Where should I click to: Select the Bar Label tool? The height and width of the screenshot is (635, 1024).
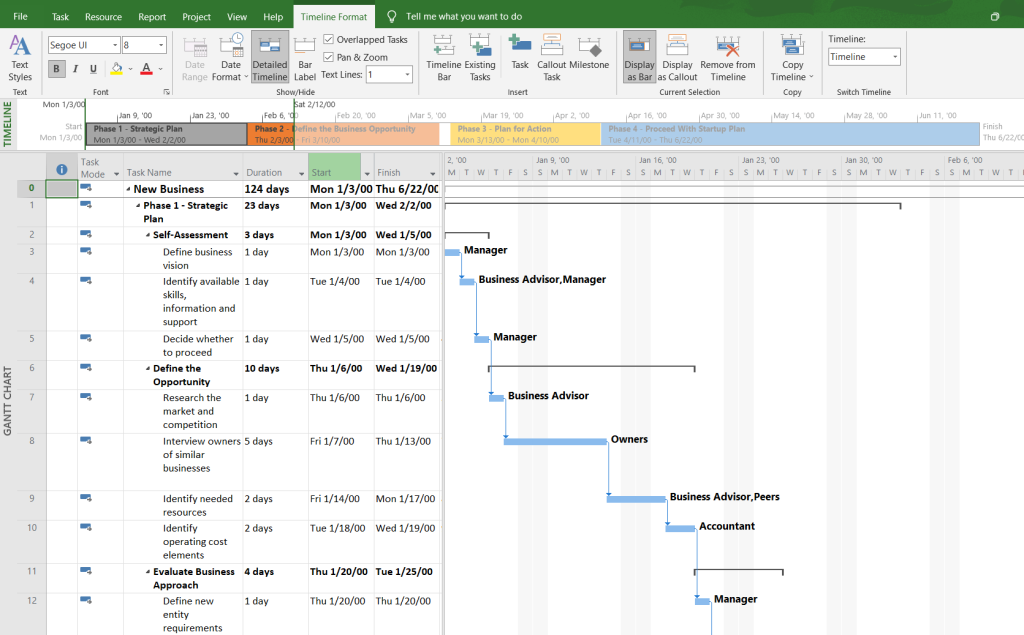pyautogui.click(x=305, y=56)
